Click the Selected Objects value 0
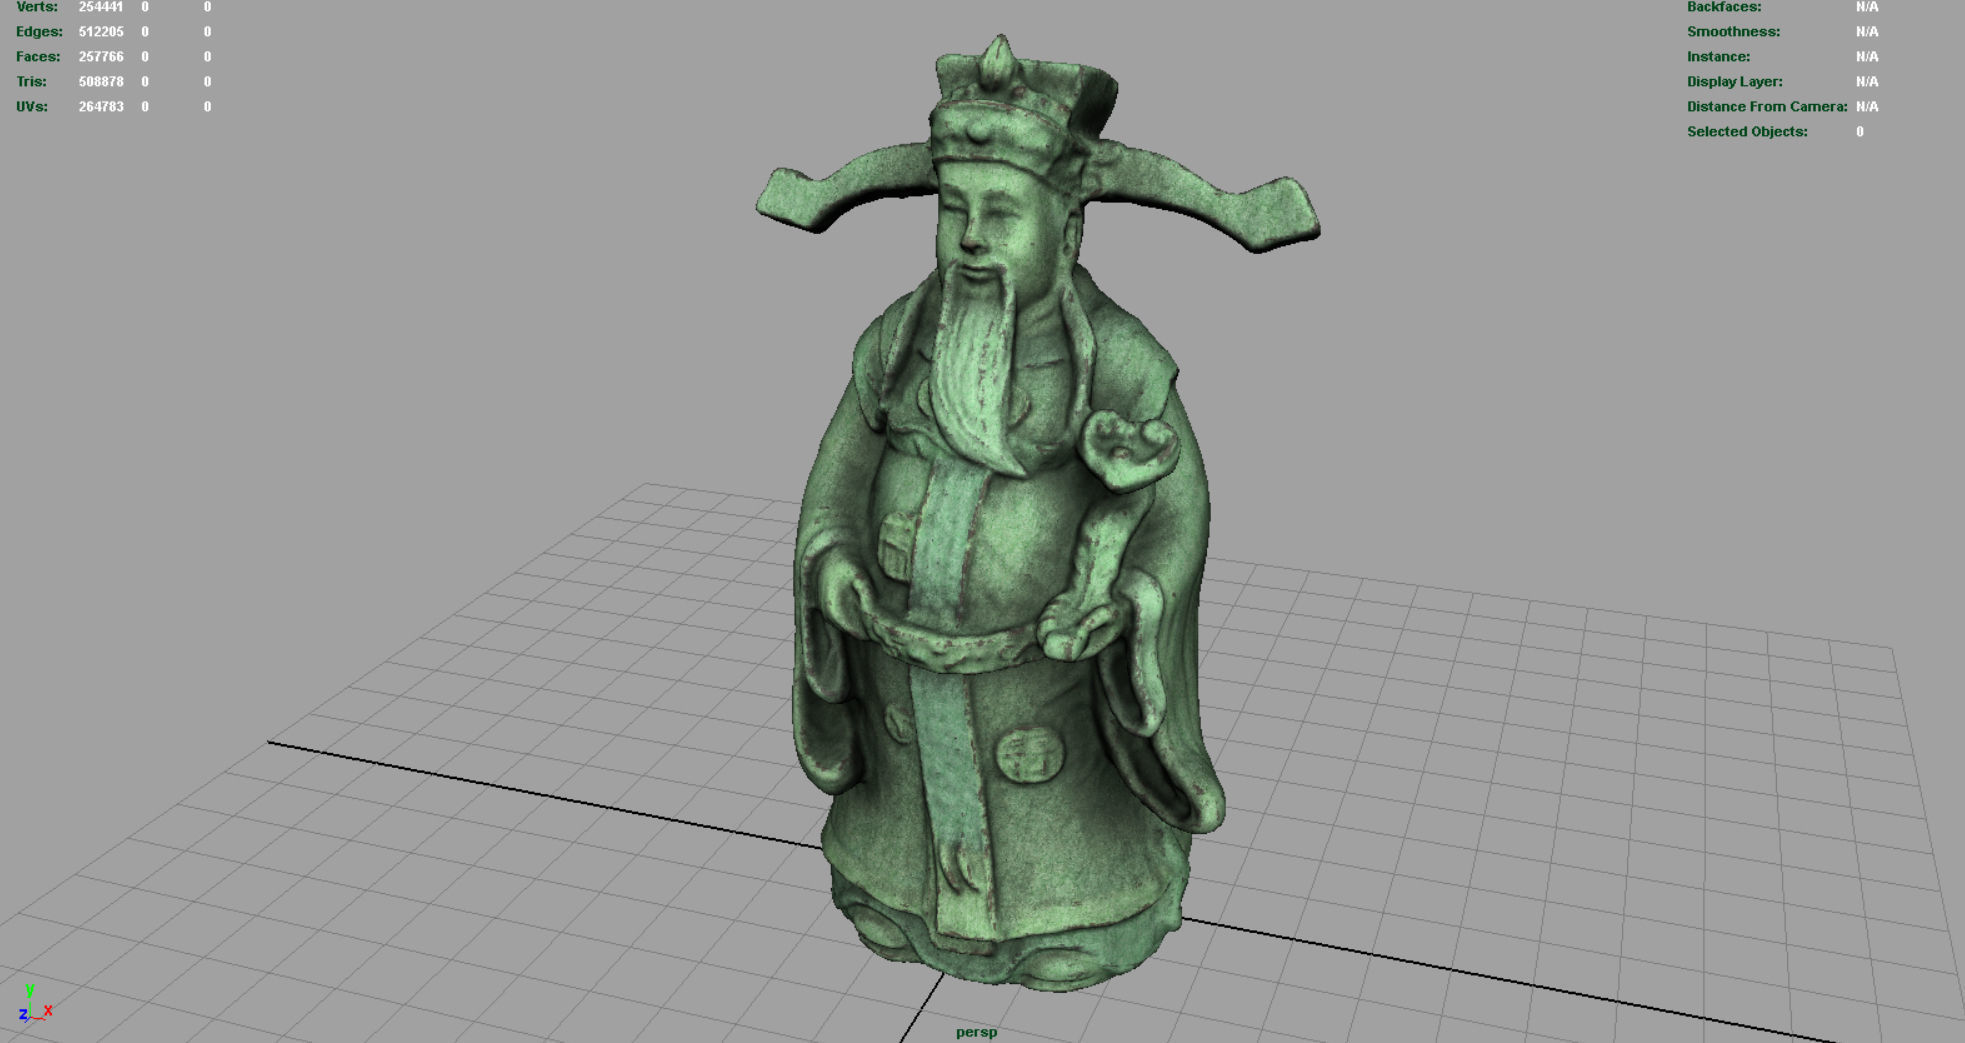Screen dimensions: 1965x1043 coord(1860,132)
